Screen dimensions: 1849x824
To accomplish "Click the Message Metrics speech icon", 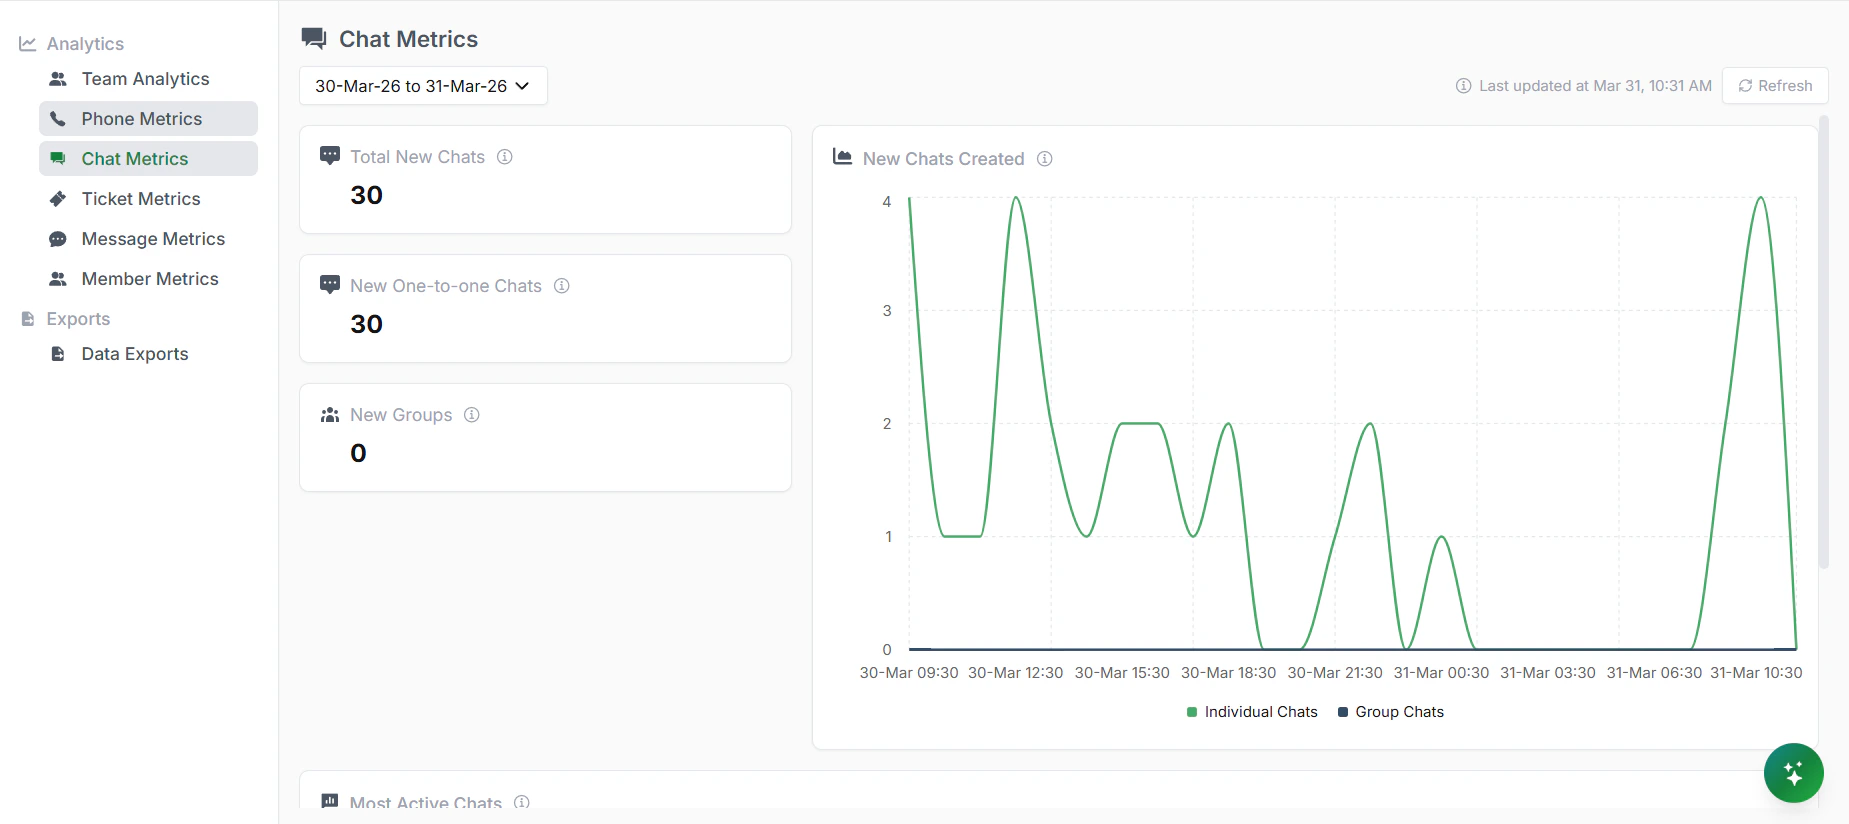I will [x=58, y=239].
